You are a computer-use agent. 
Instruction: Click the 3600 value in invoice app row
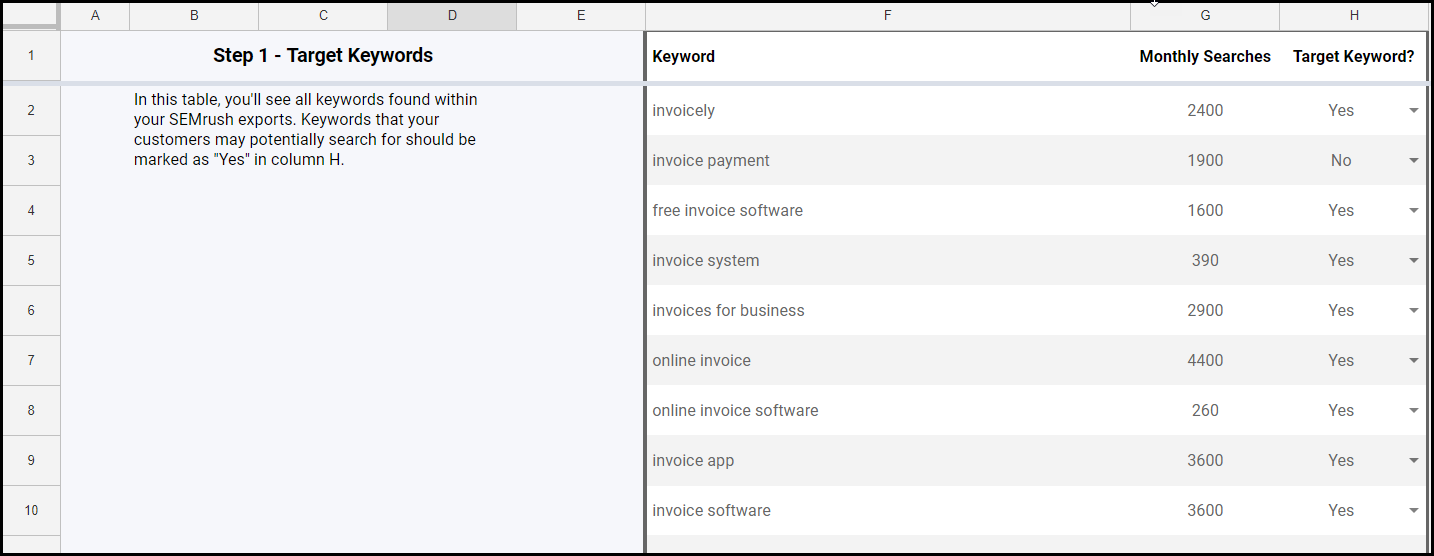(x=1205, y=461)
